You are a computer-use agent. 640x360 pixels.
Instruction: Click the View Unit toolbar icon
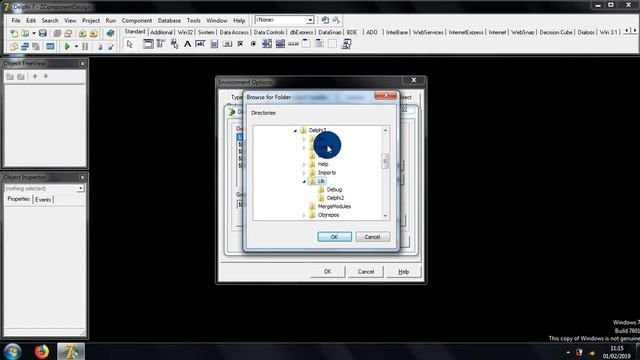[14, 47]
